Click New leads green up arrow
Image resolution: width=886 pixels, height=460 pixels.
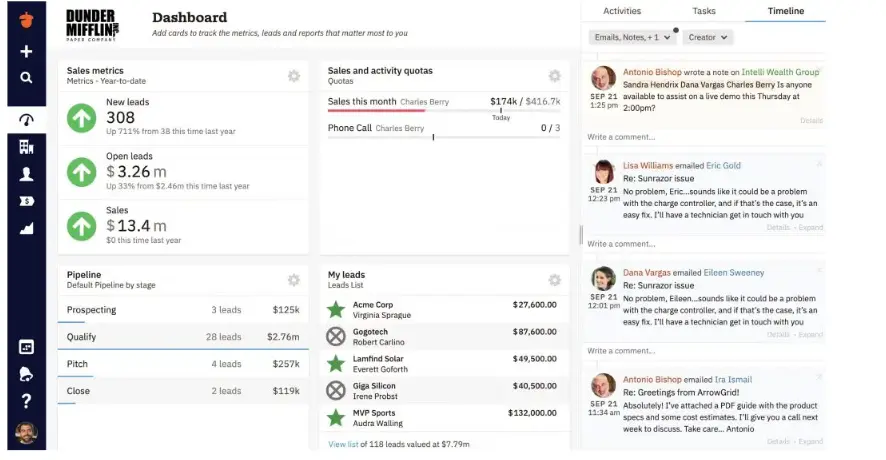click(82, 118)
